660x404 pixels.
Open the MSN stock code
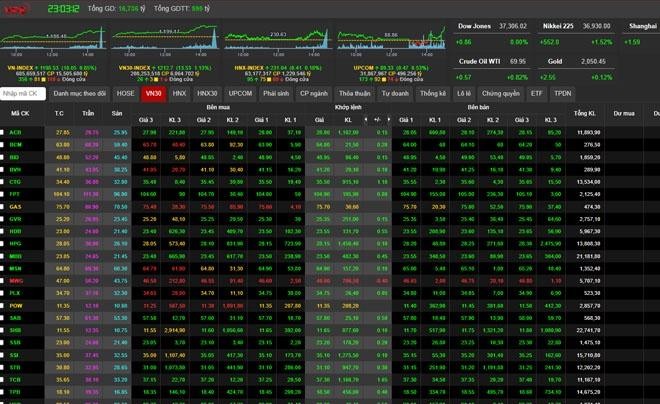[15, 268]
